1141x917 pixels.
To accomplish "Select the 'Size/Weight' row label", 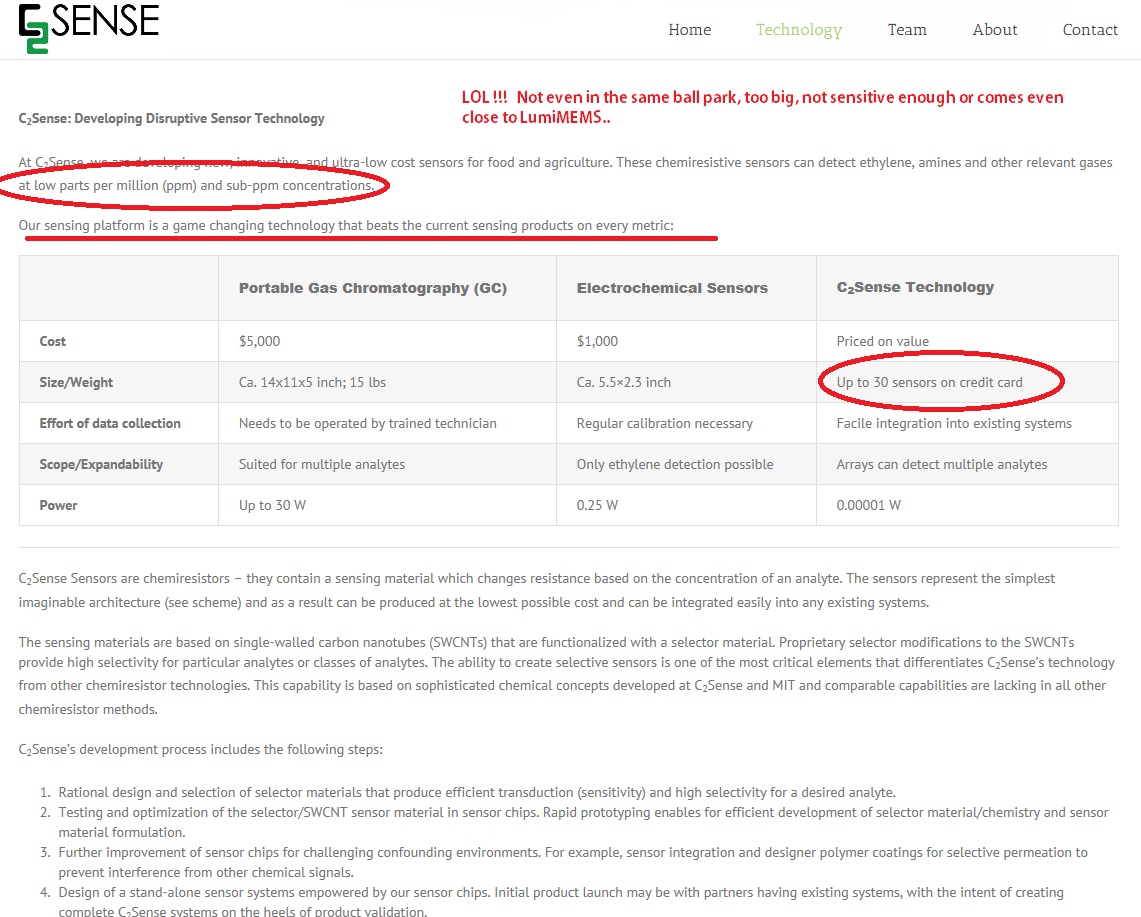I will click(76, 382).
